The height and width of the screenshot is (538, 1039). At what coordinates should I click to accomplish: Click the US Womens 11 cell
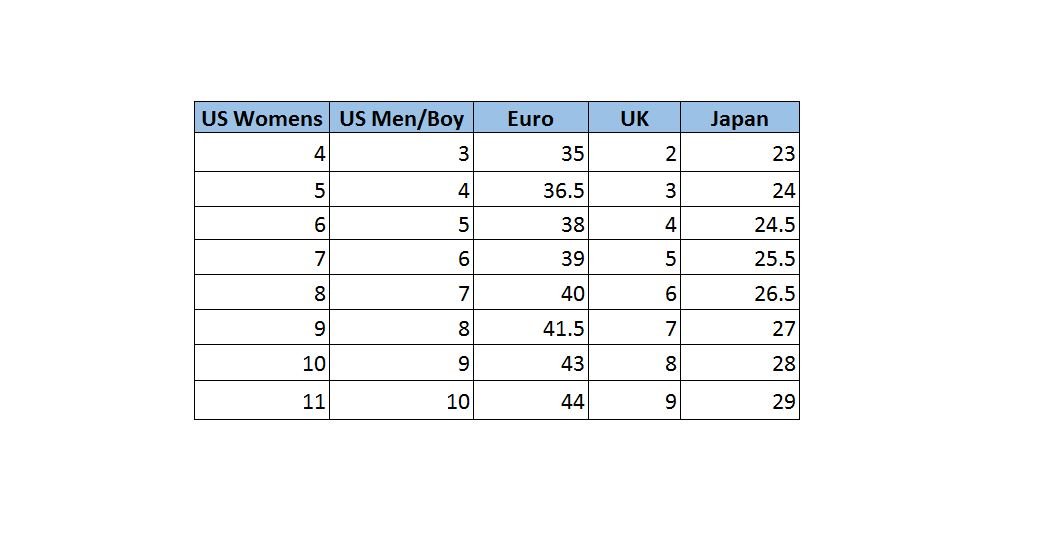(262, 401)
